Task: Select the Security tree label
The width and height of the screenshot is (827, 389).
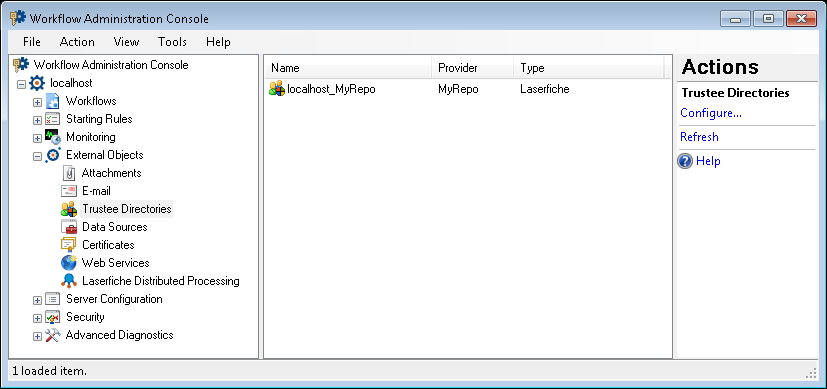Action: (x=85, y=317)
